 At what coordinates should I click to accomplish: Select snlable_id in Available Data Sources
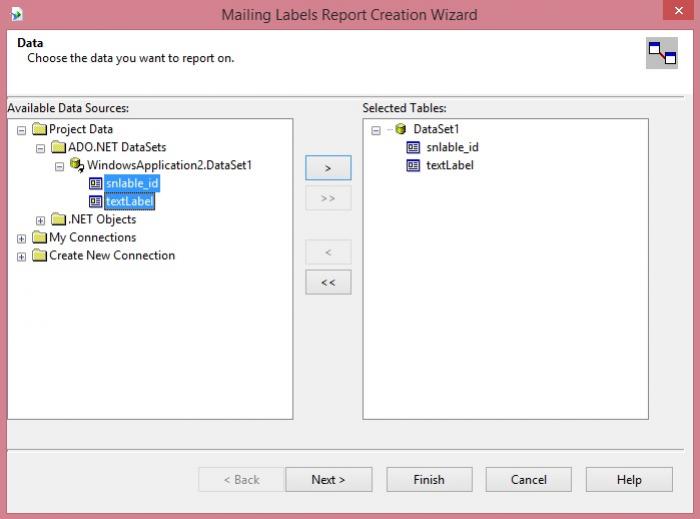(x=132, y=183)
